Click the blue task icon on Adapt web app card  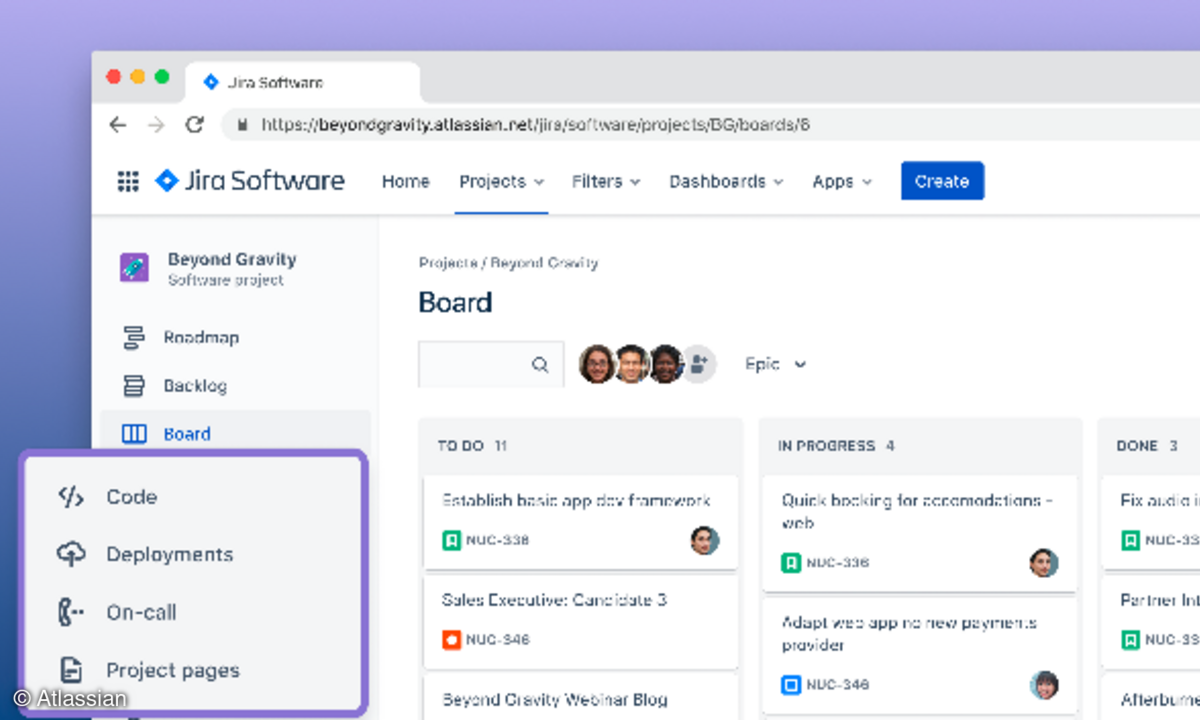point(791,685)
